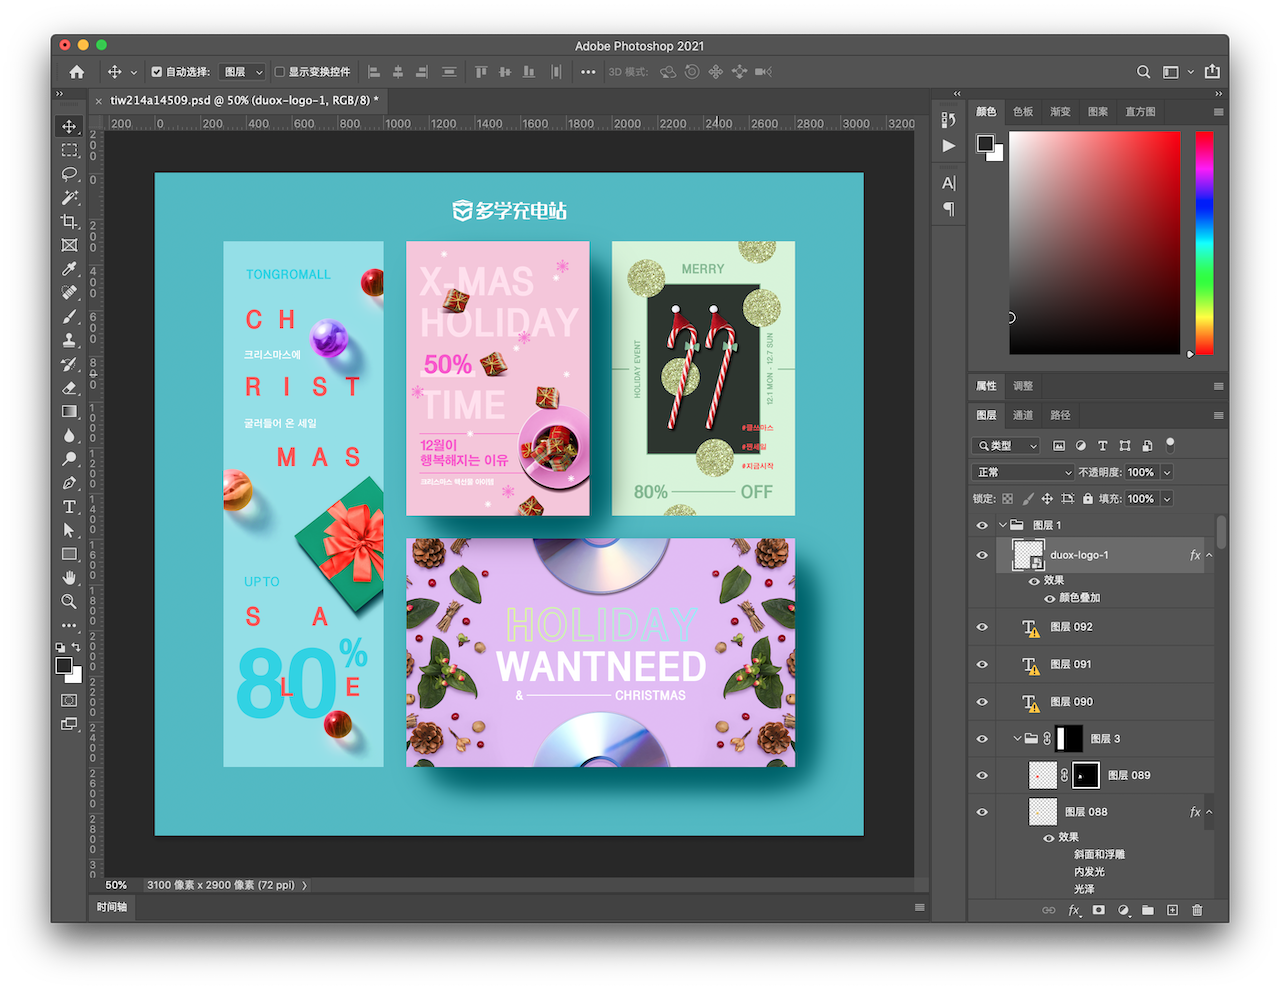Click the search icon in options bar

click(x=1143, y=72)
